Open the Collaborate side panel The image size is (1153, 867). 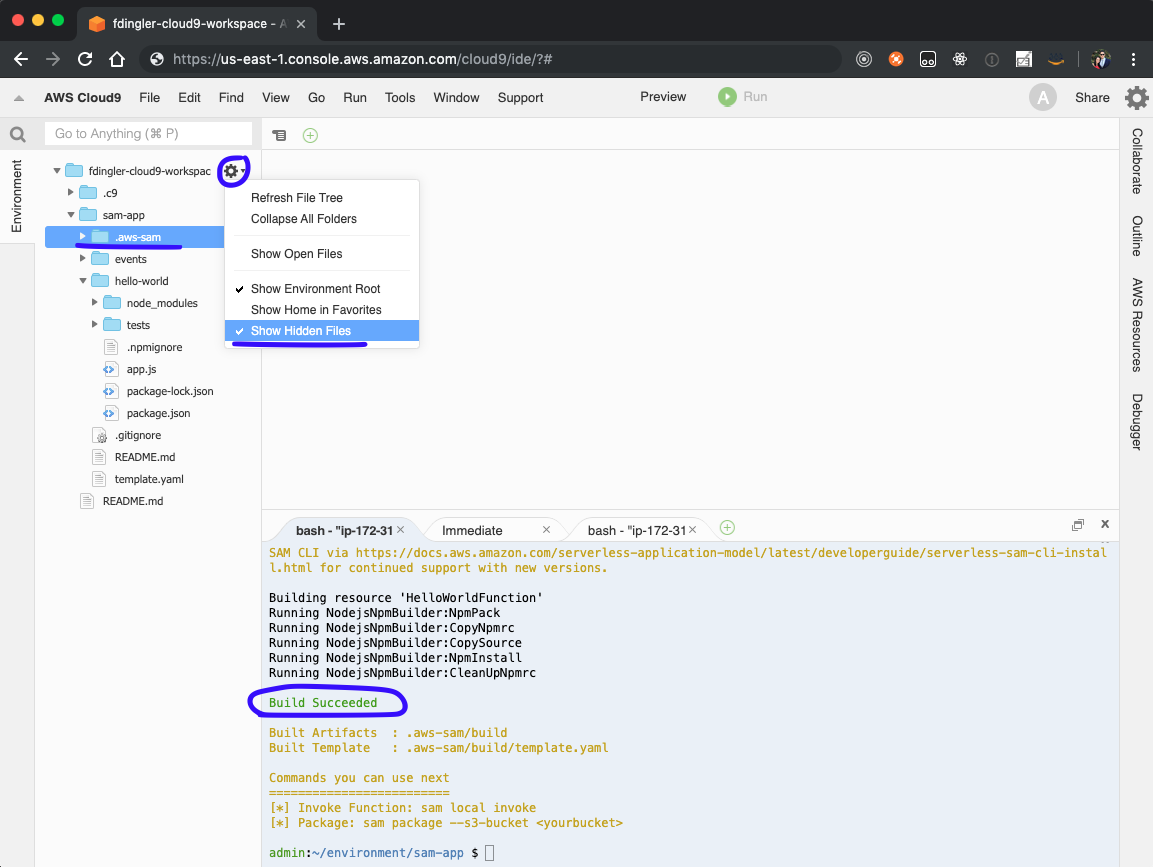point(1137,161)
